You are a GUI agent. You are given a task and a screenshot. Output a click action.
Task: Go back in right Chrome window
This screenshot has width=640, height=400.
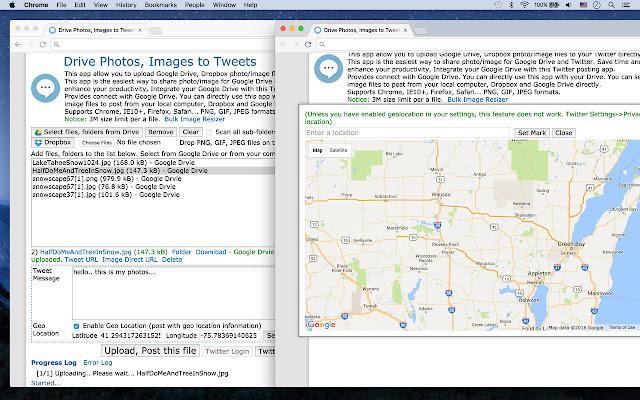283,44
